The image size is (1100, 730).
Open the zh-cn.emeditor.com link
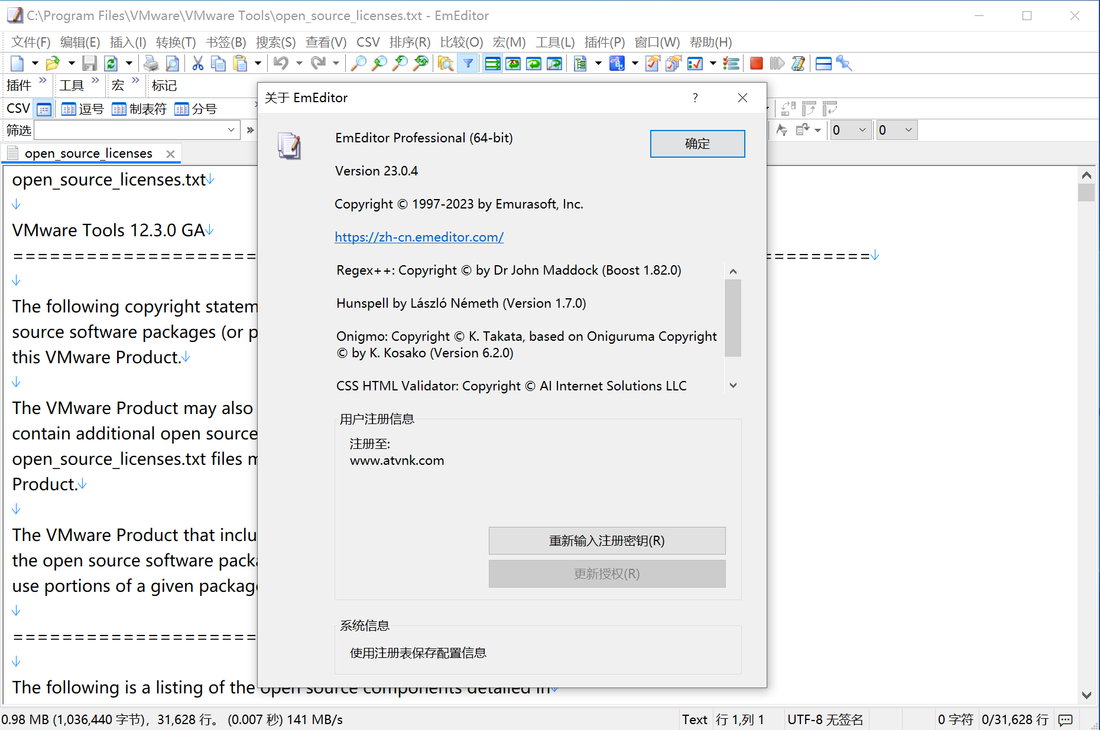(x=419, y=237)
